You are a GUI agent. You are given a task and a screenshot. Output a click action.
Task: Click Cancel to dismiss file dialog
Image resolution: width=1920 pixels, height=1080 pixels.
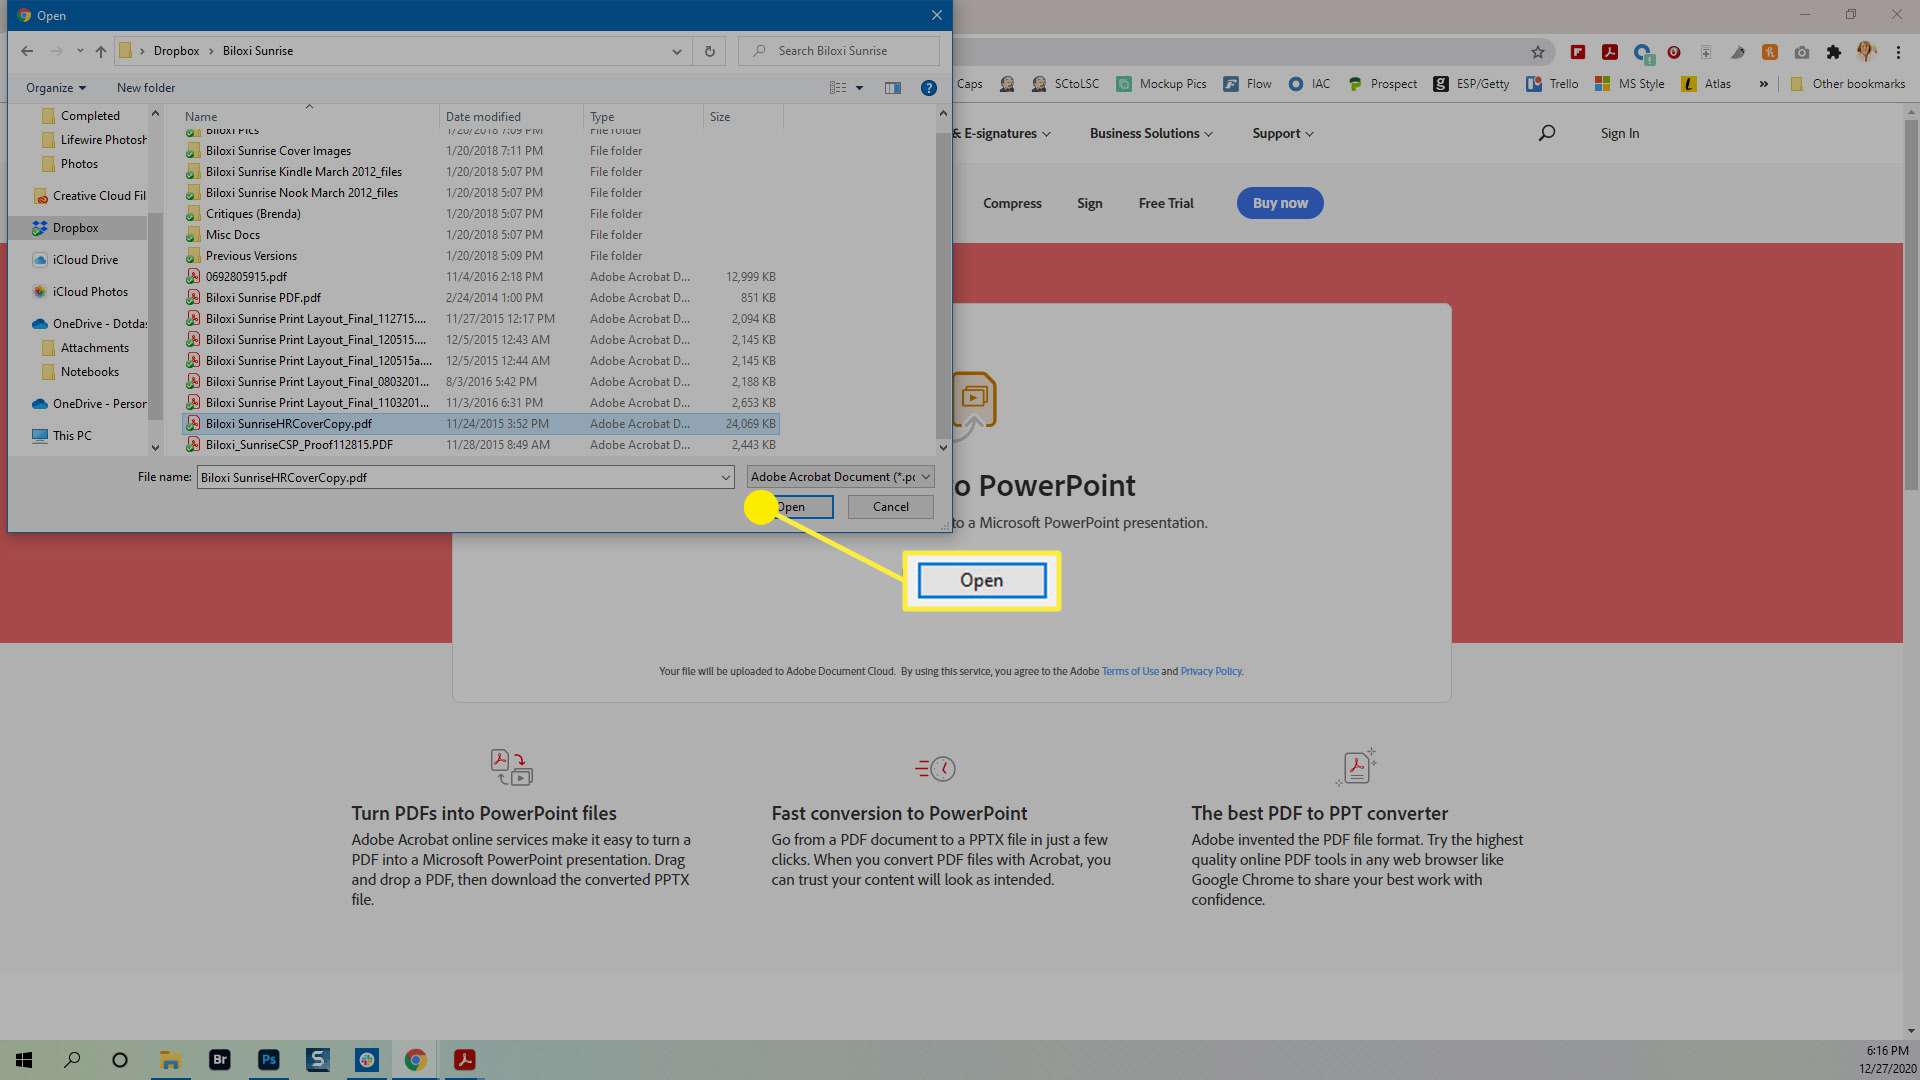pos(891,506)
